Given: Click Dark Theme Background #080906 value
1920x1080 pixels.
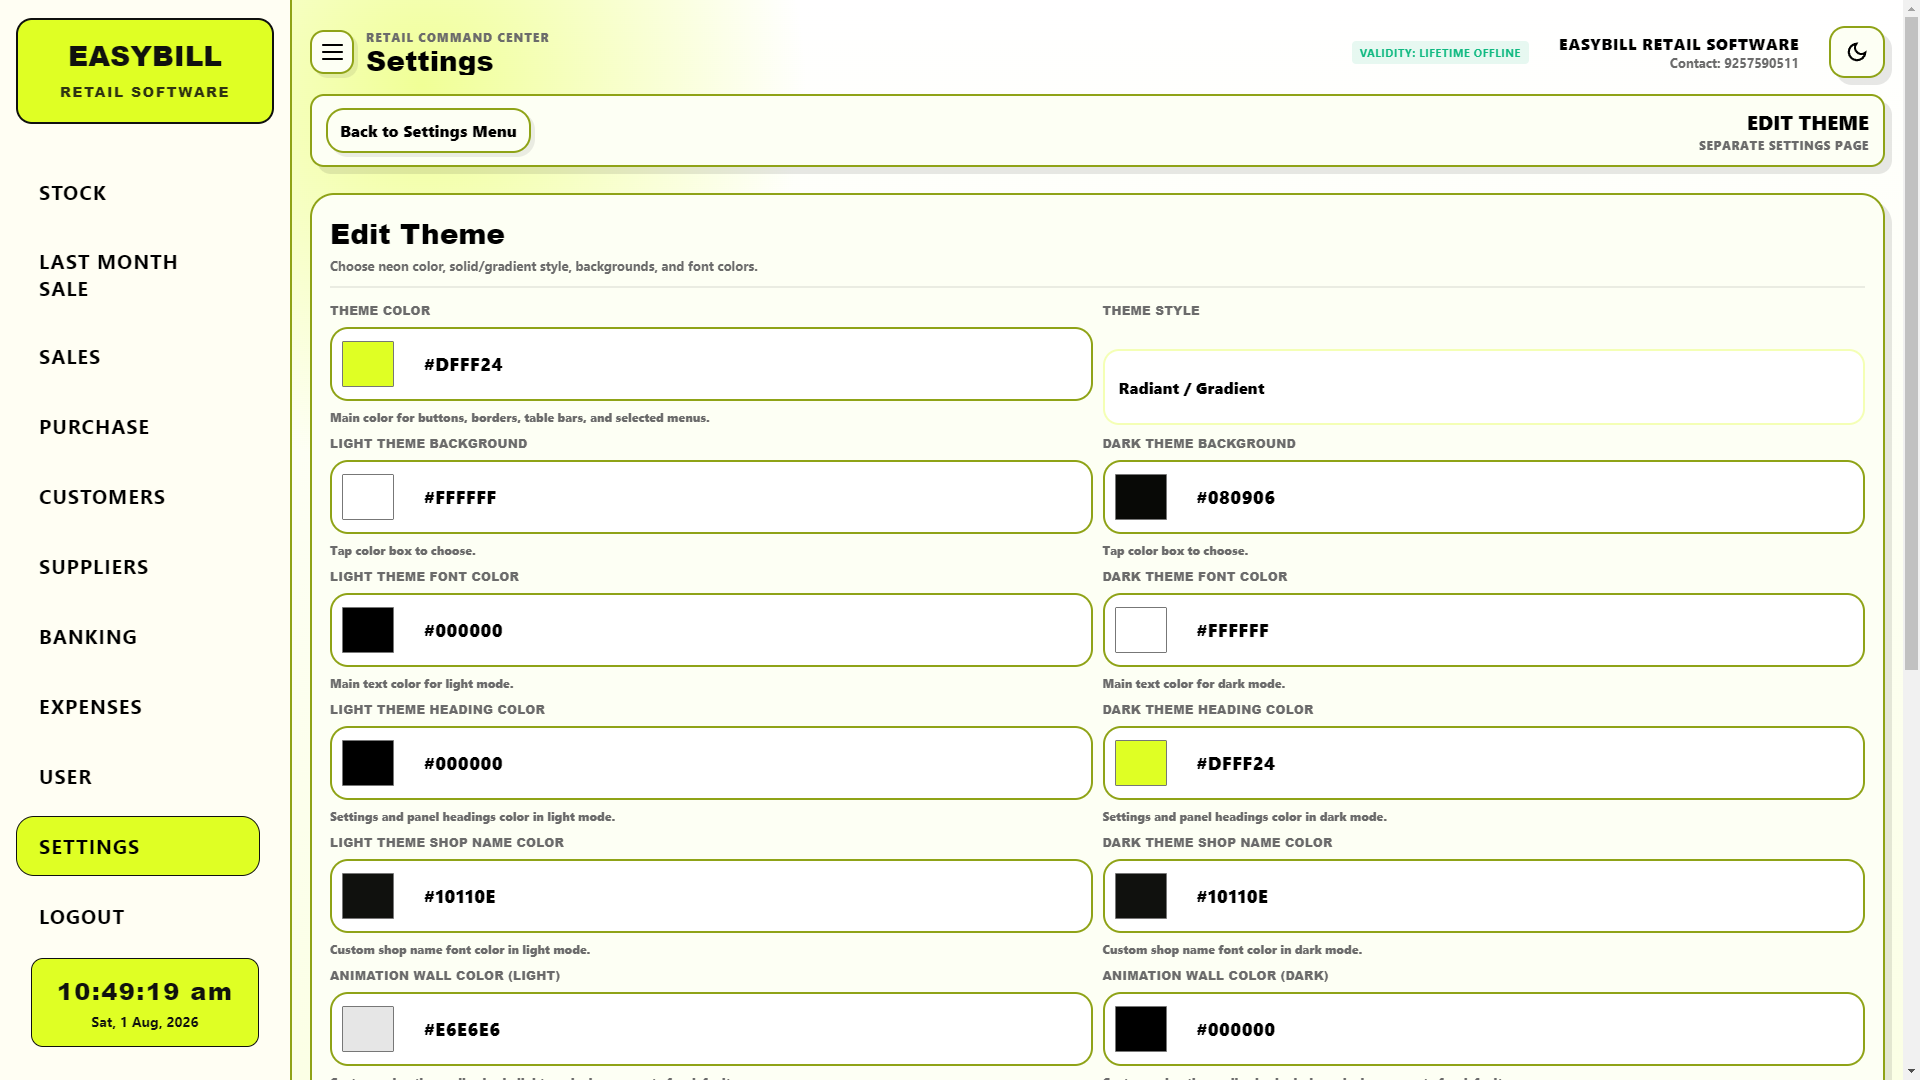Looking at the screenshot, I should pyautogui.click(x=1236, y=497).
